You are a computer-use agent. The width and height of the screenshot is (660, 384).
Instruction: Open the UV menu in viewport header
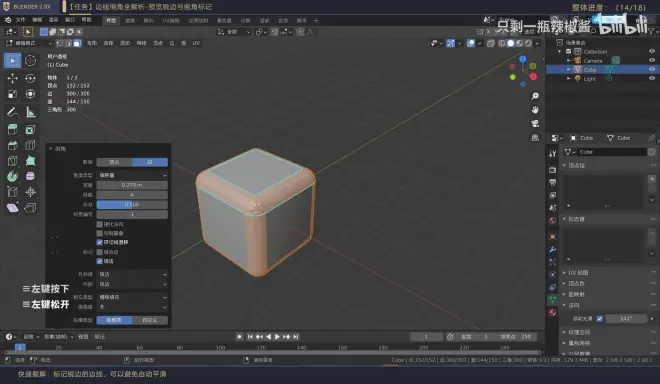click(196, 43)
